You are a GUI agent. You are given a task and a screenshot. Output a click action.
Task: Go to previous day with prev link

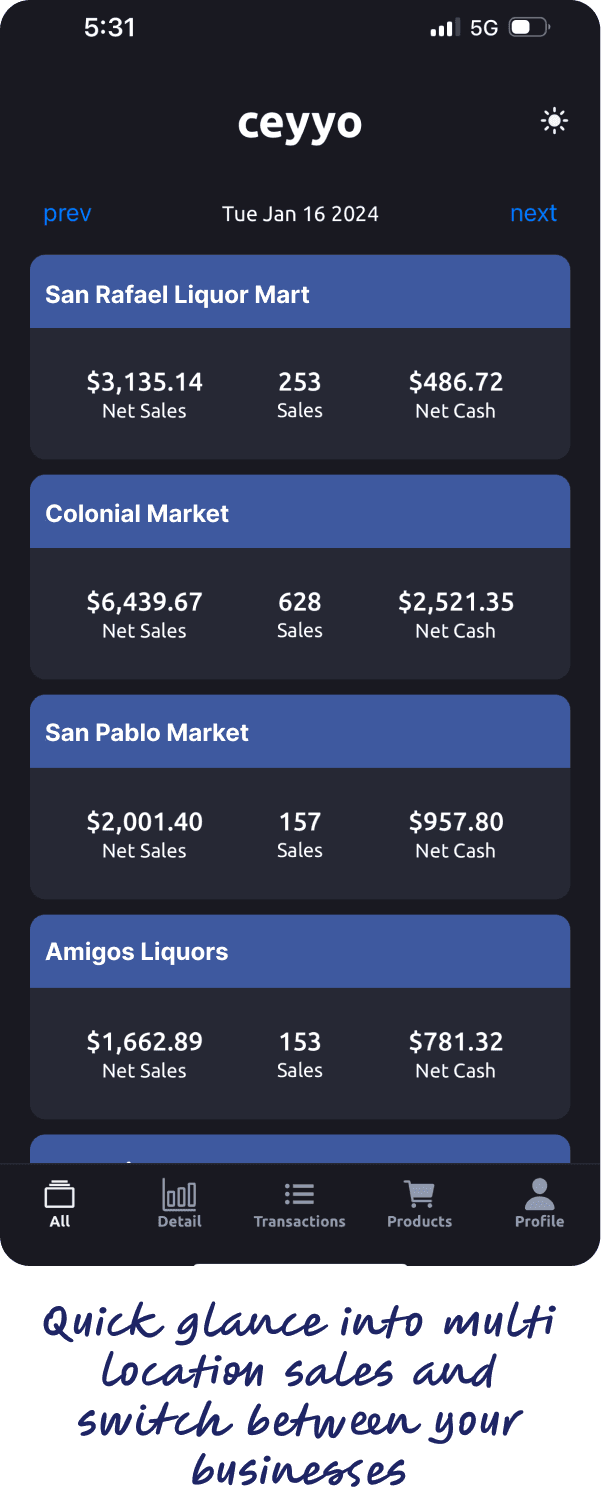coord(66,213)
